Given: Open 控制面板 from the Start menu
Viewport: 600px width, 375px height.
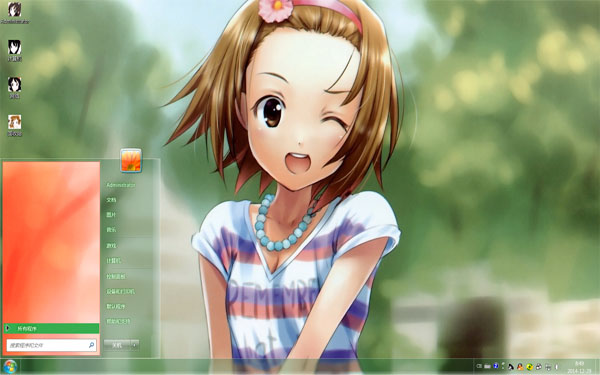Looking at the screenshot, I should coord(116,276).
